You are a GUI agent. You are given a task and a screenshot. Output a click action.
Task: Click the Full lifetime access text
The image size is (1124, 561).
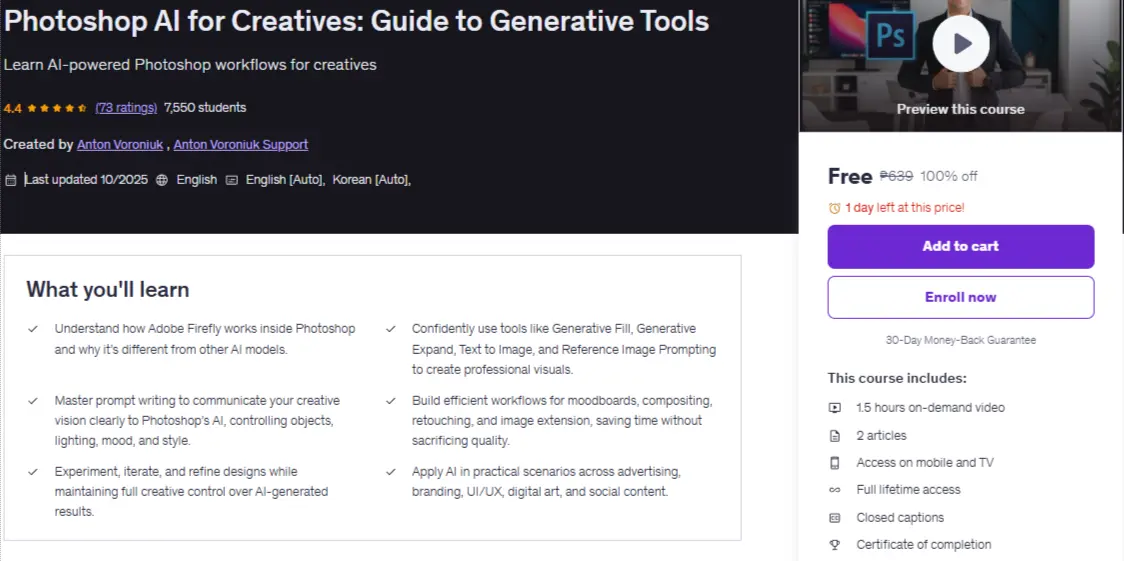[x=908, y=490]
